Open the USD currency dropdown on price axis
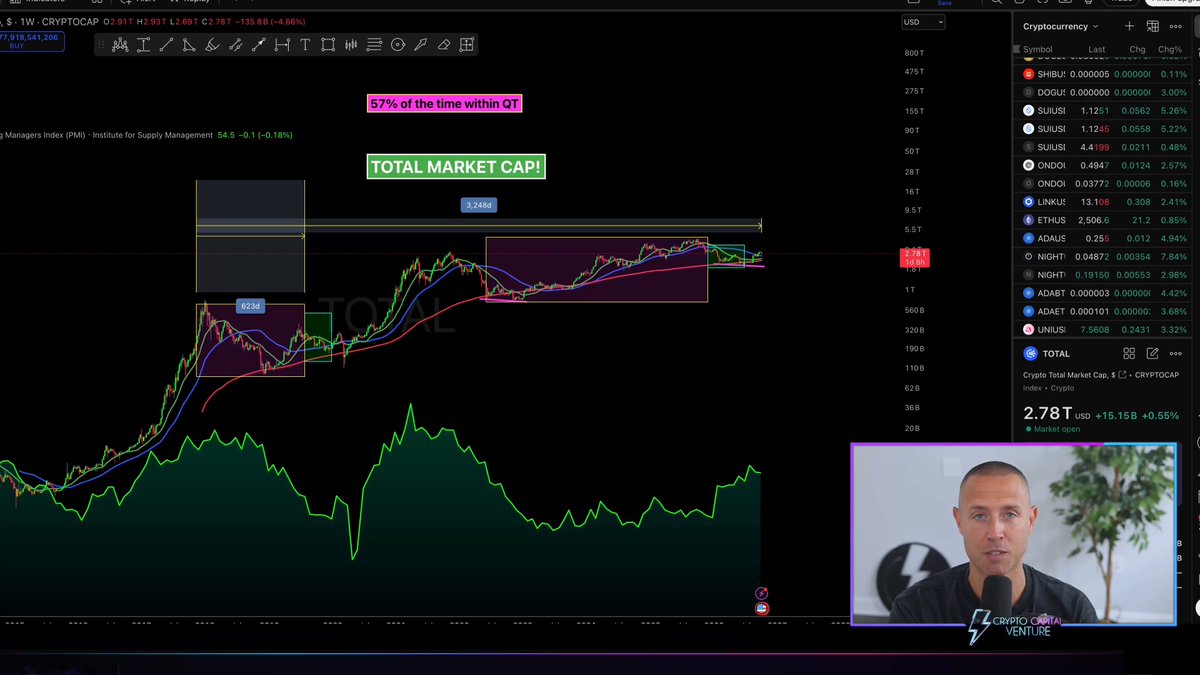1200x675 pixels. coord(923,22)
